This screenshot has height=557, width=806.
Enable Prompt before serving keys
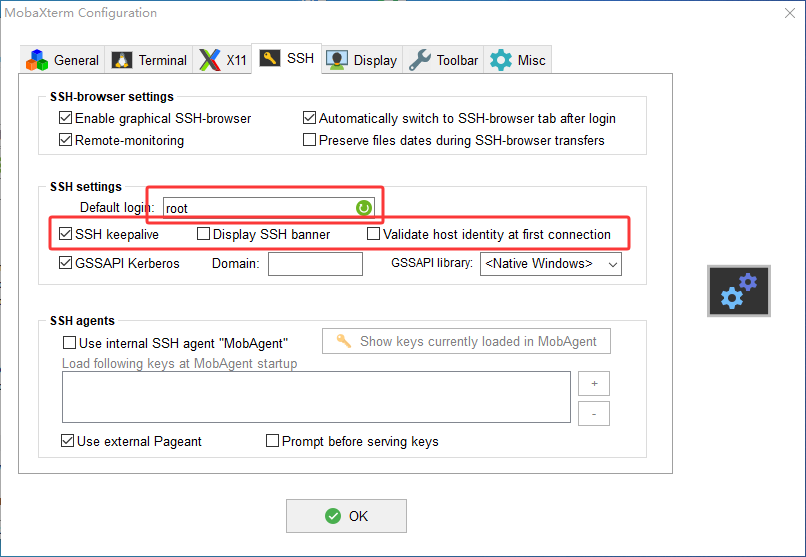272,441
